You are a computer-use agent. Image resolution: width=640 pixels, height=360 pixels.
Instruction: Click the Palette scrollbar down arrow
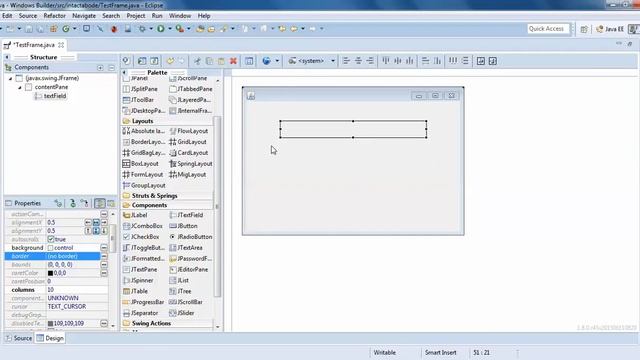(x=218, y=327)
